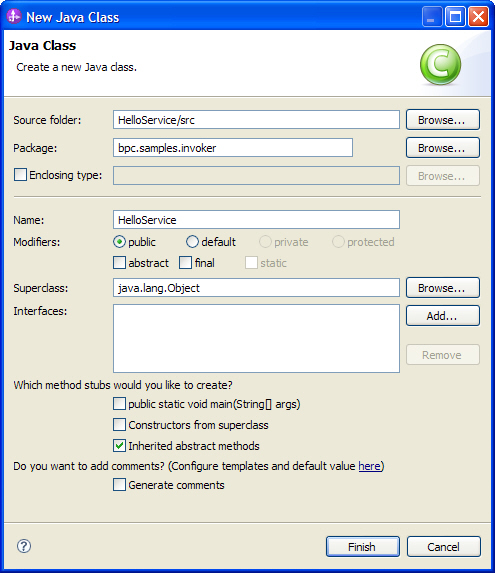Click the help question mark icon
The height and width of the screenshot is (573, 495).
(x=24, y=546)
